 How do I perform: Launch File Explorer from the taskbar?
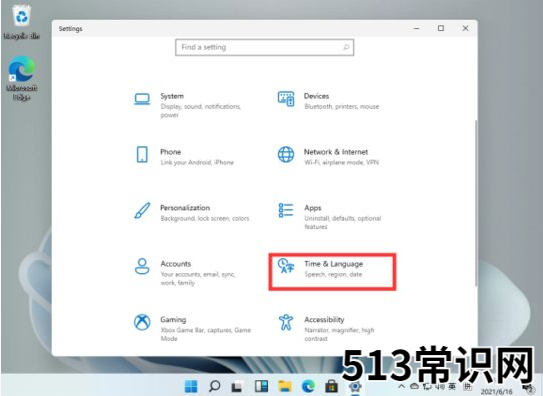285,386
